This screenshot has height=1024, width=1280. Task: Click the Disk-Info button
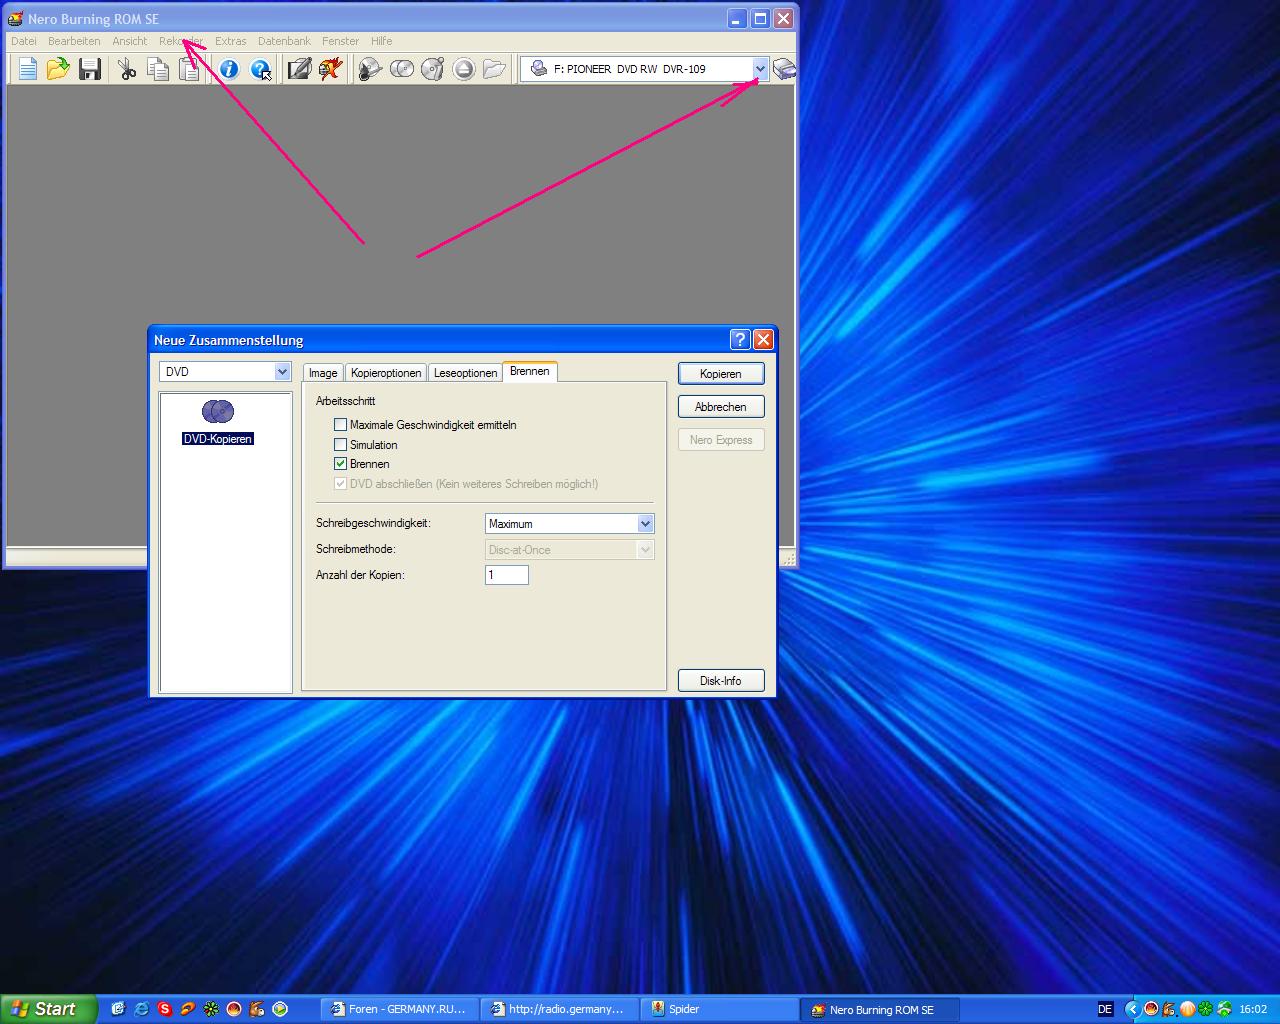point(721,681)
